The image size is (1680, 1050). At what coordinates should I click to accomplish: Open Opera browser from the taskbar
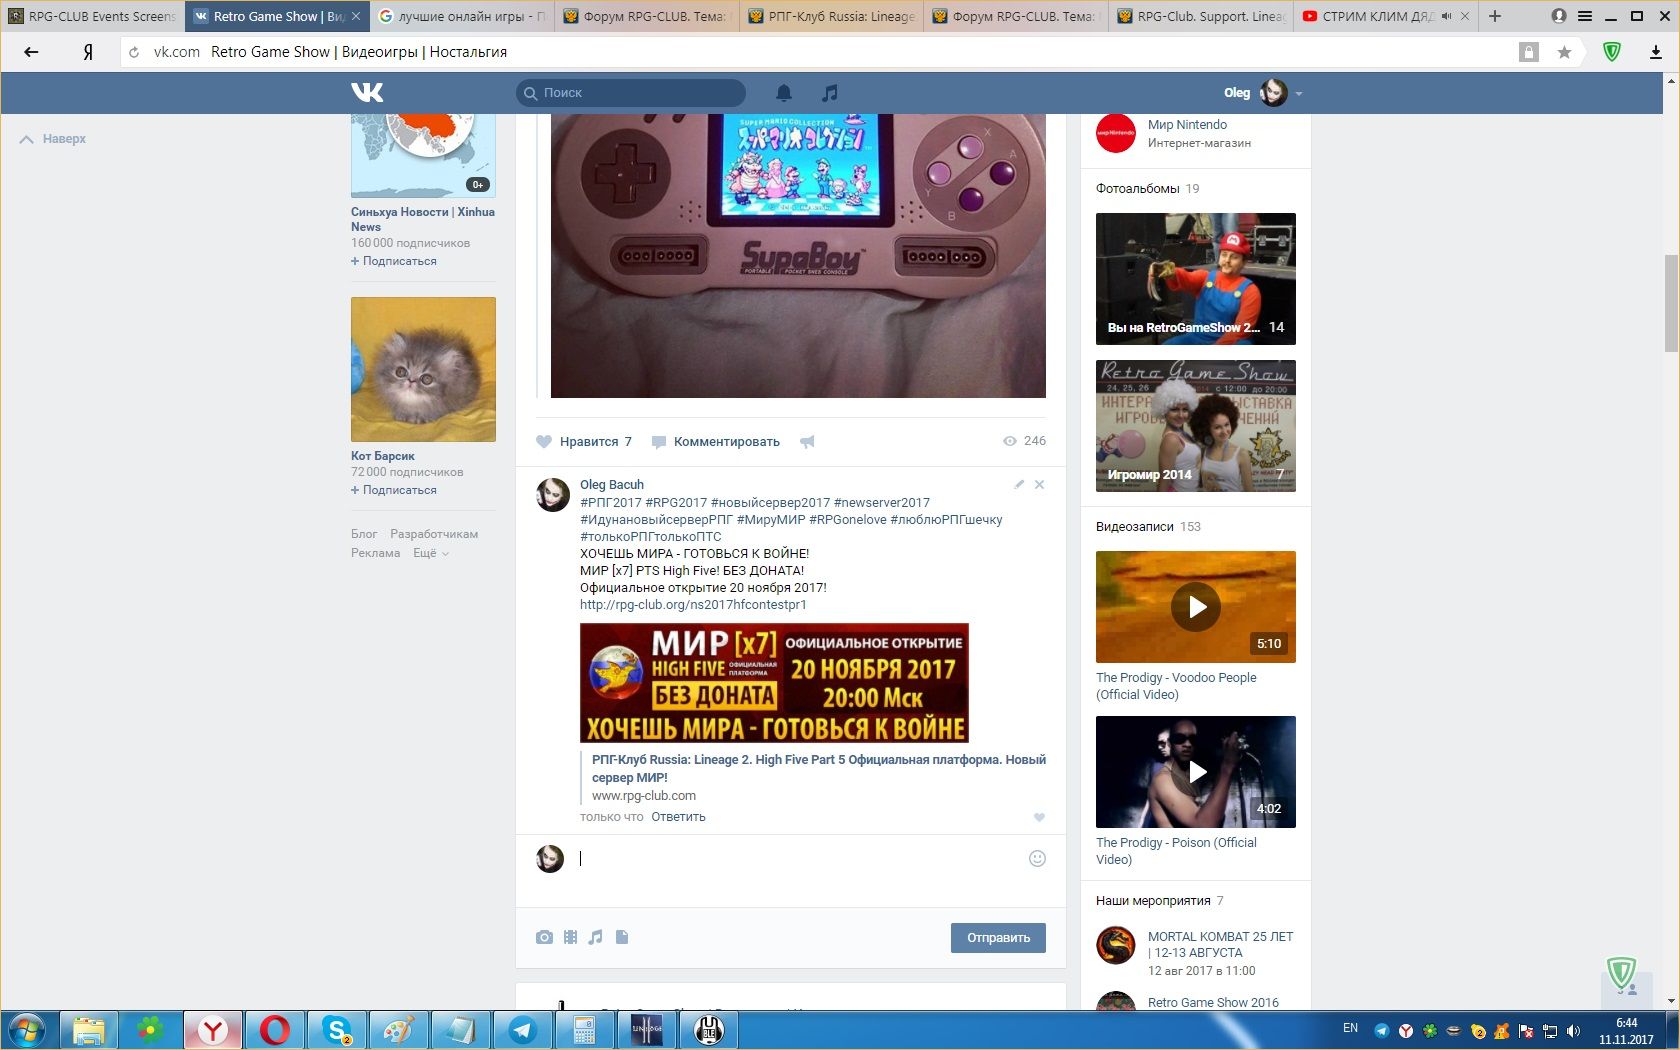[x=275, y=1030]
